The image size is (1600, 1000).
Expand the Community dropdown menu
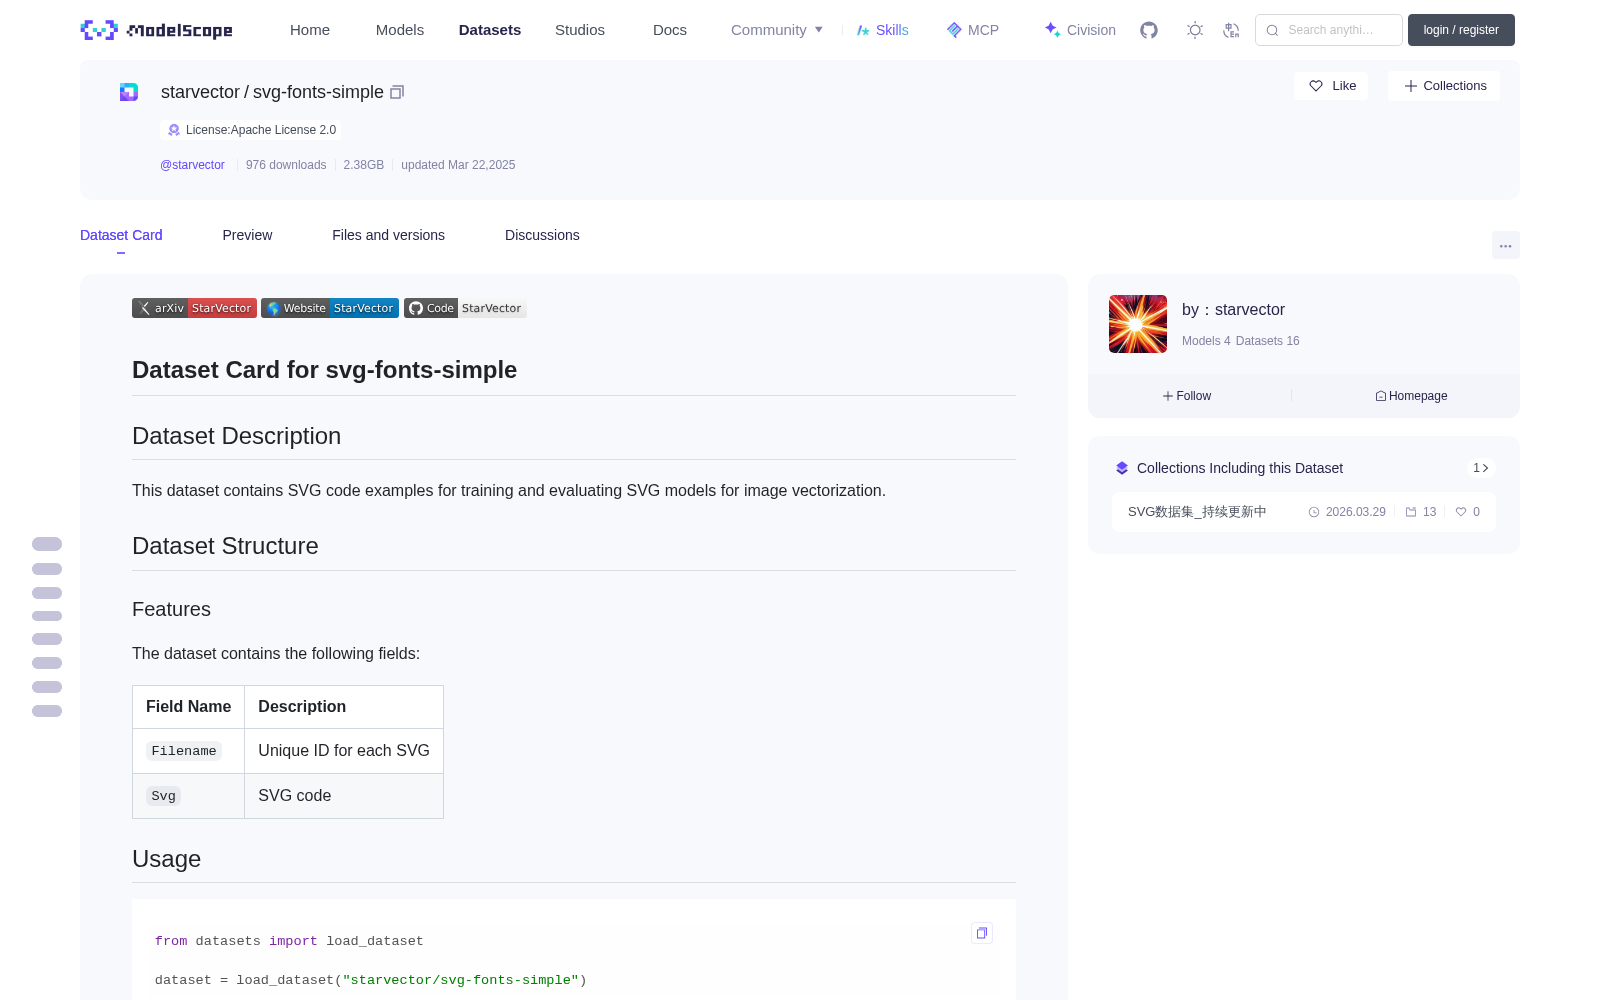pos(777,30)
